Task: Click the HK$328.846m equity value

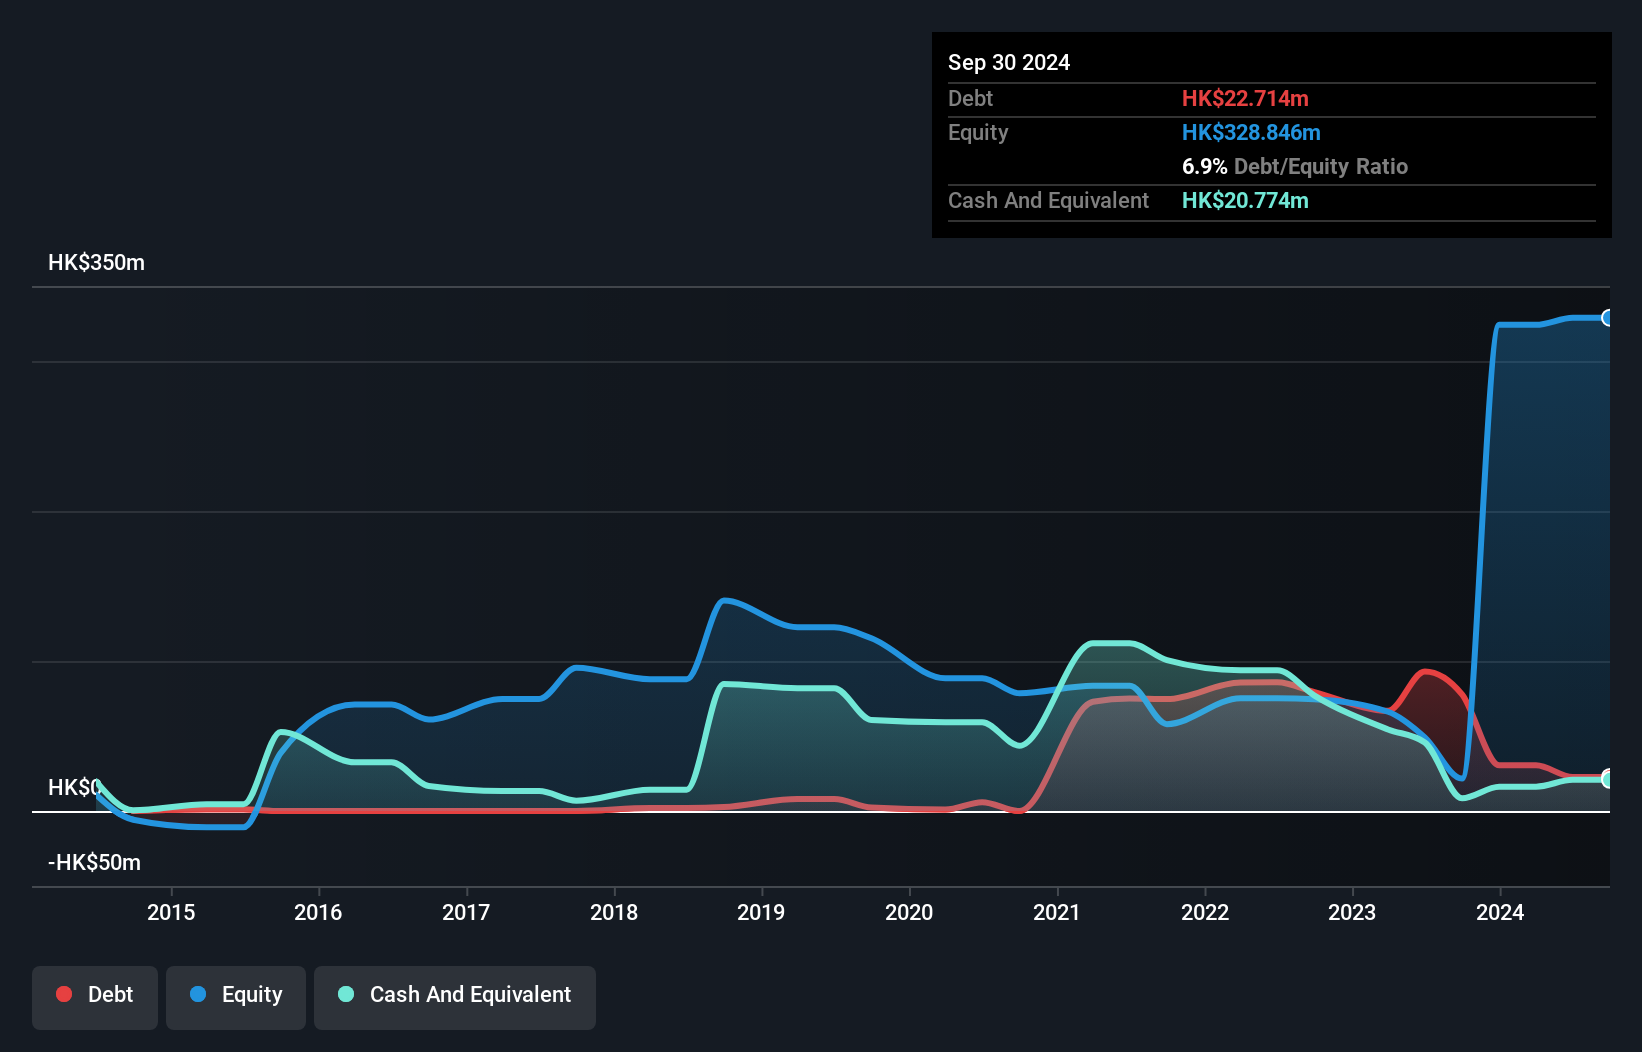Action: coord(1251,132)
